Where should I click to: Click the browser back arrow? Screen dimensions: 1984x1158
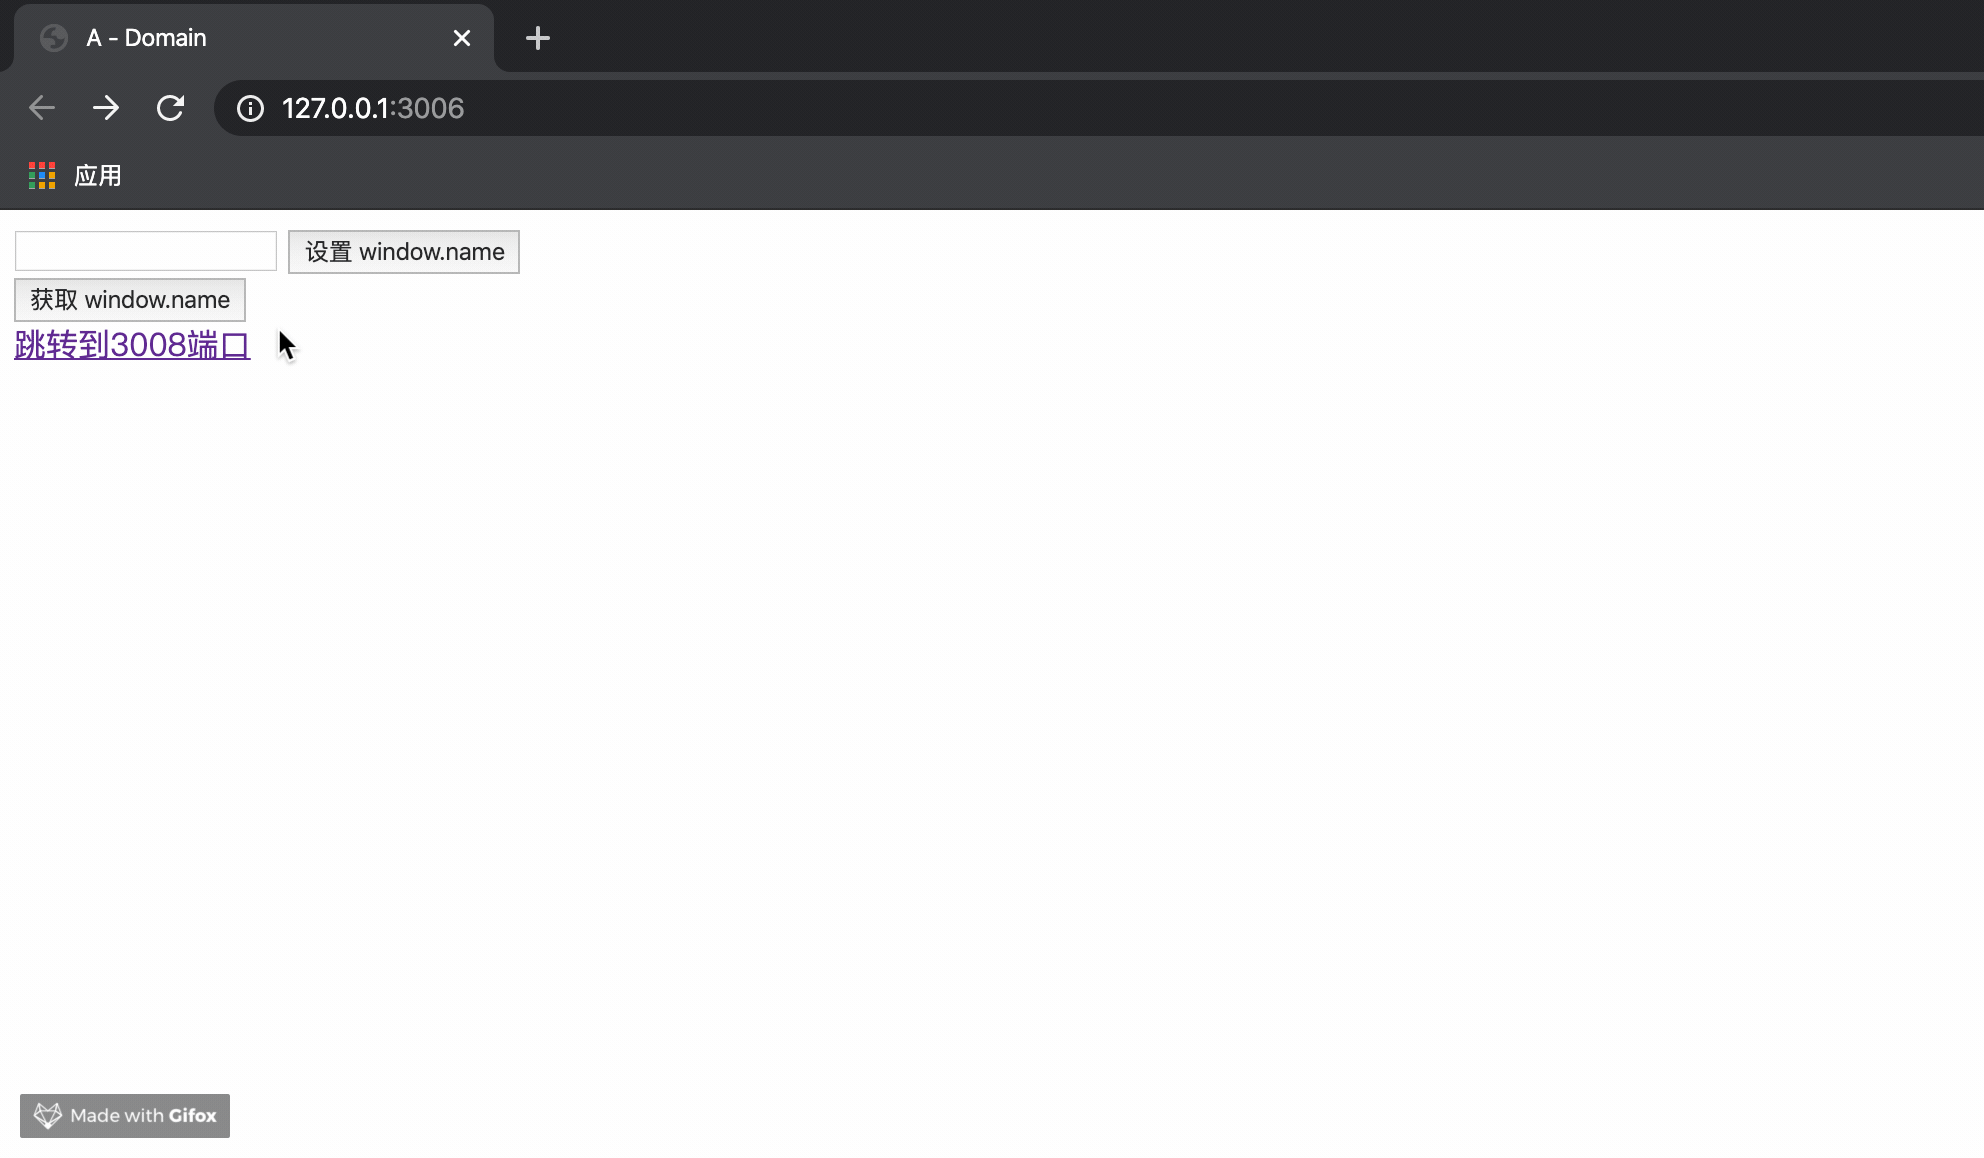(42, 108)
